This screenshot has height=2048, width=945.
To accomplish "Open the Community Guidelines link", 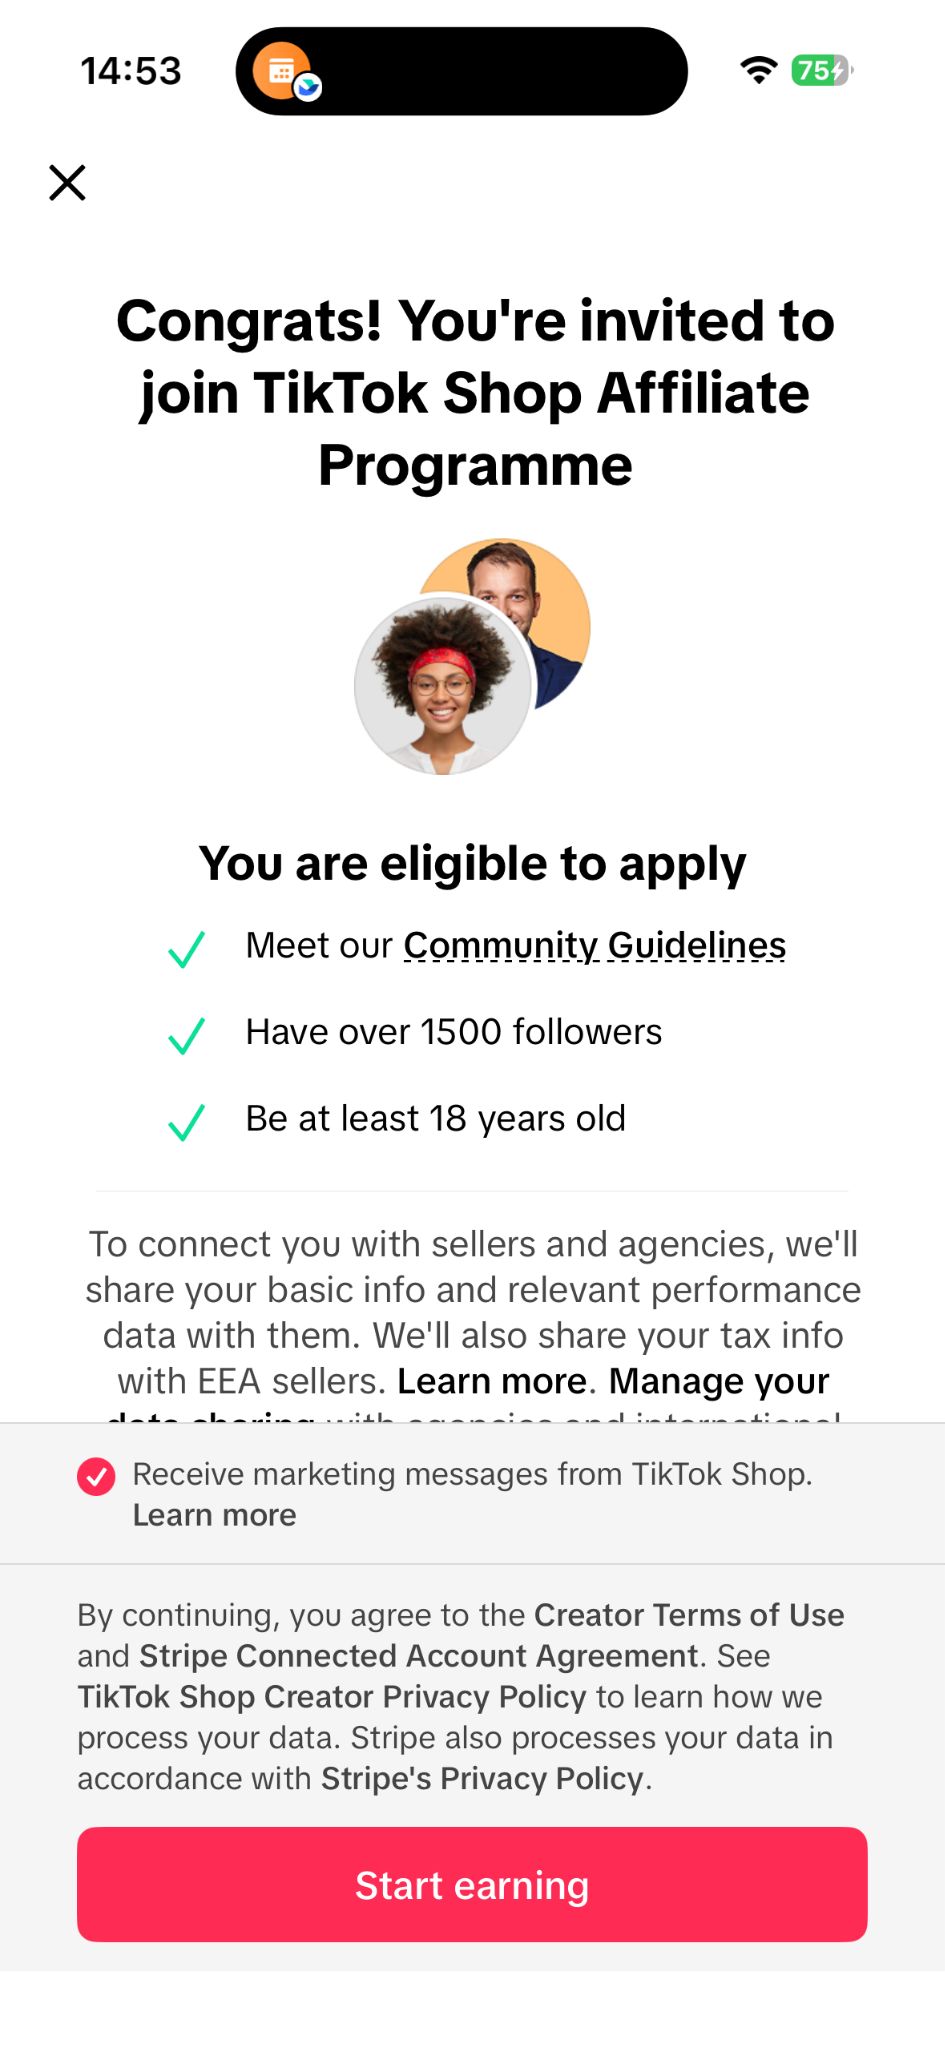I will (x=595, y=945).
